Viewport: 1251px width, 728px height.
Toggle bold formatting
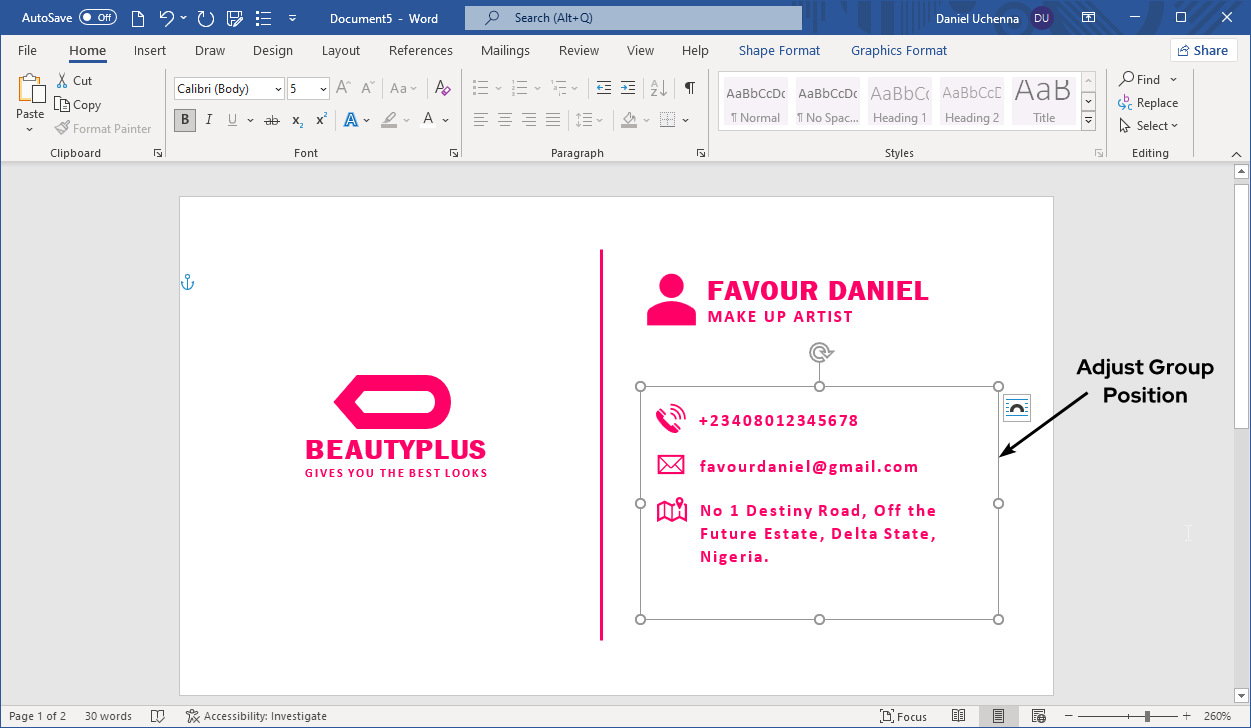point(184,119)
